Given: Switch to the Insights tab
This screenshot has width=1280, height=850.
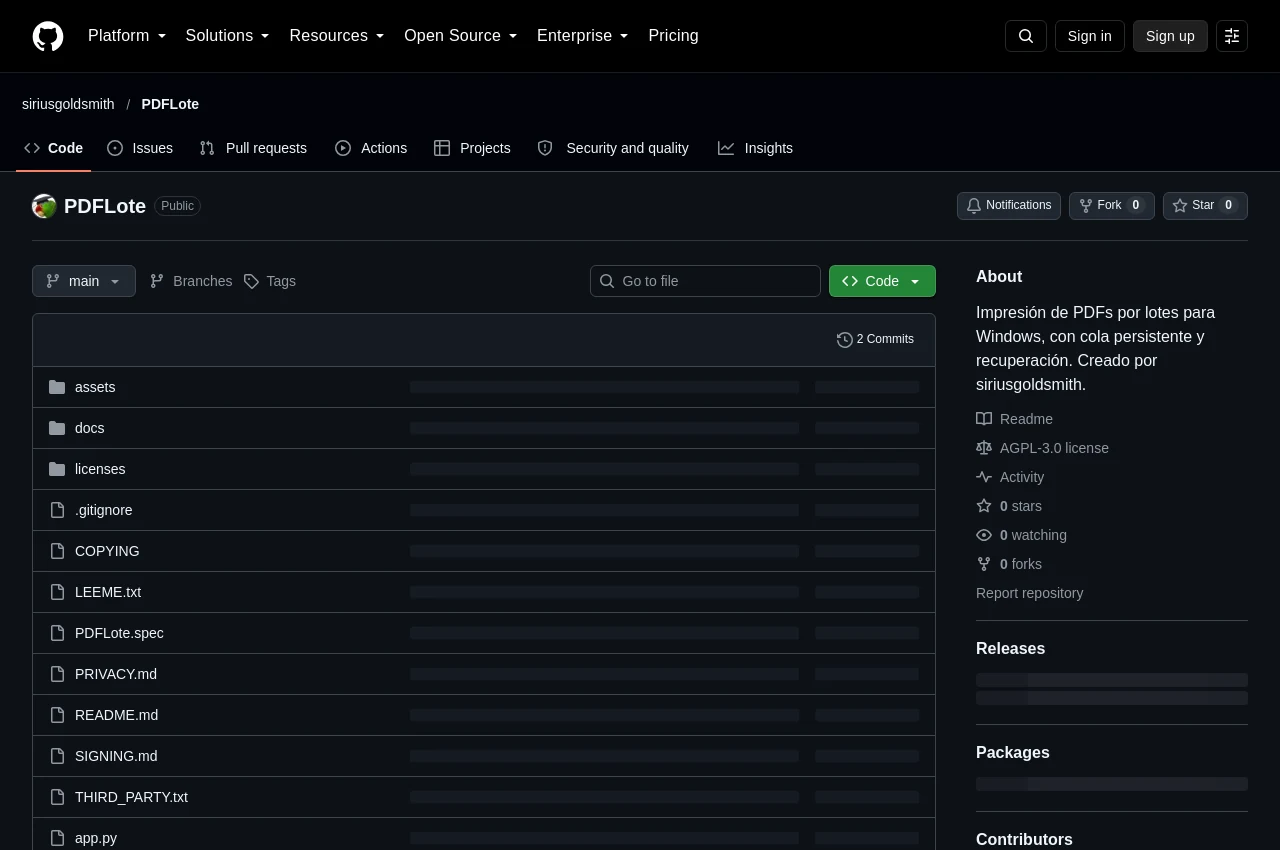Looking at the screenshot, I should coord(755,148).
